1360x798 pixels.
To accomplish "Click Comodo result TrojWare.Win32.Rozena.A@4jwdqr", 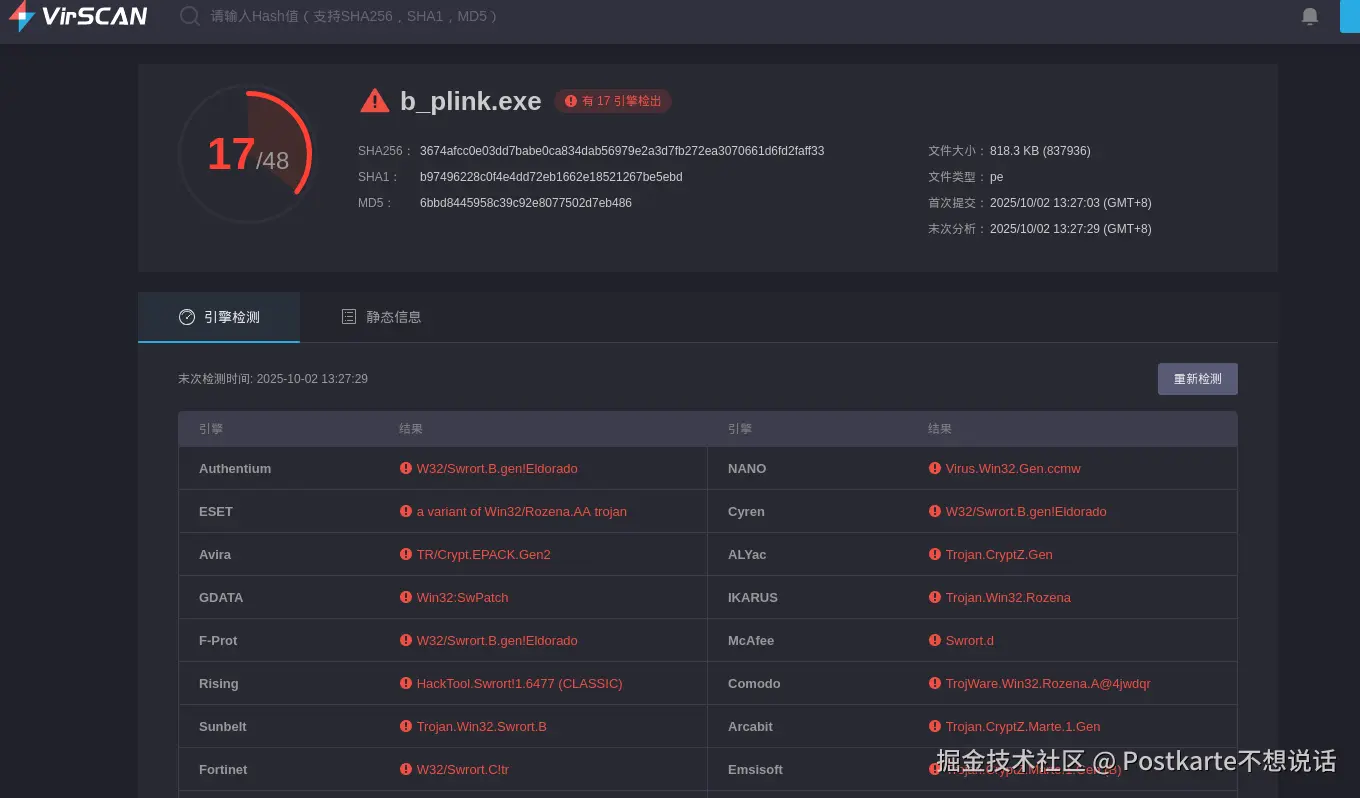I will (1048, 683).
